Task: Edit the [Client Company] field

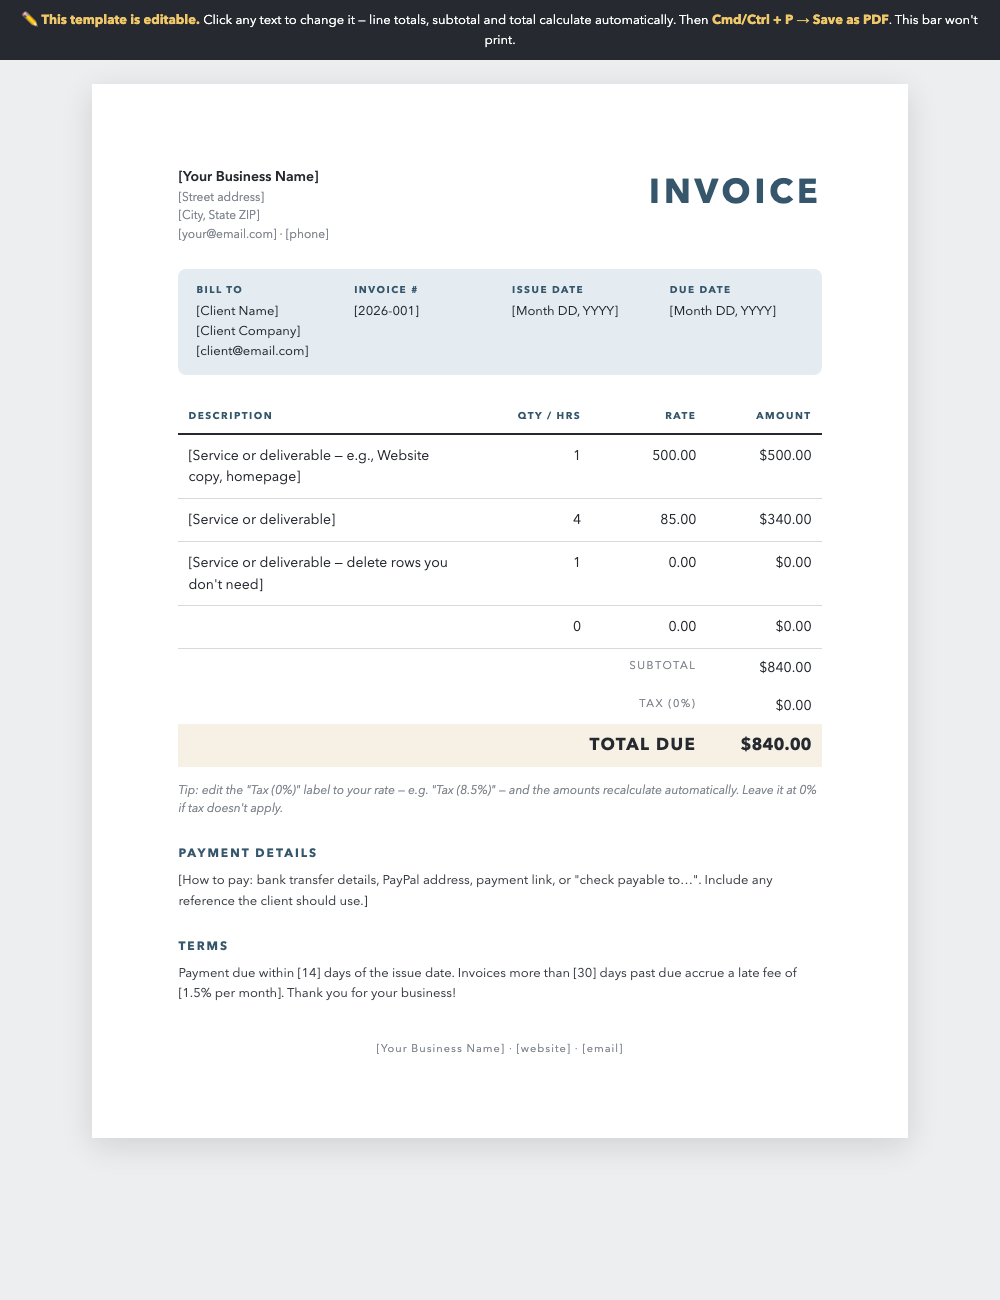Action: [248, 331]
